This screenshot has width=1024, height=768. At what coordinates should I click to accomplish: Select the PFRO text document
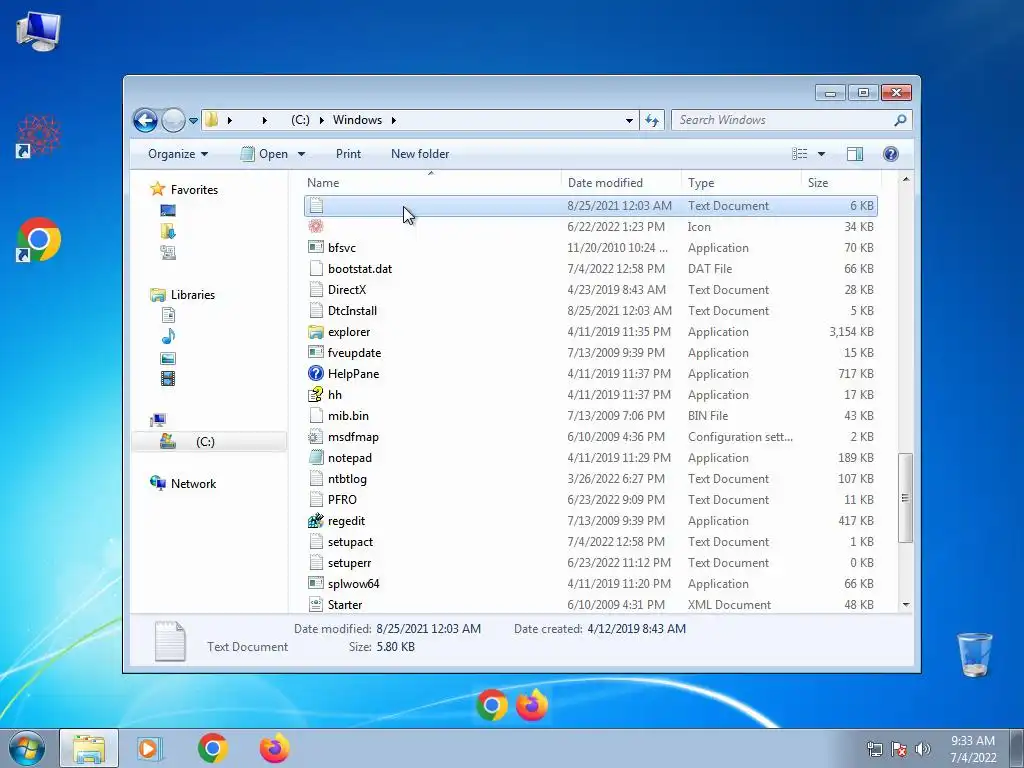pyautogui.click(x=591, y=500)
